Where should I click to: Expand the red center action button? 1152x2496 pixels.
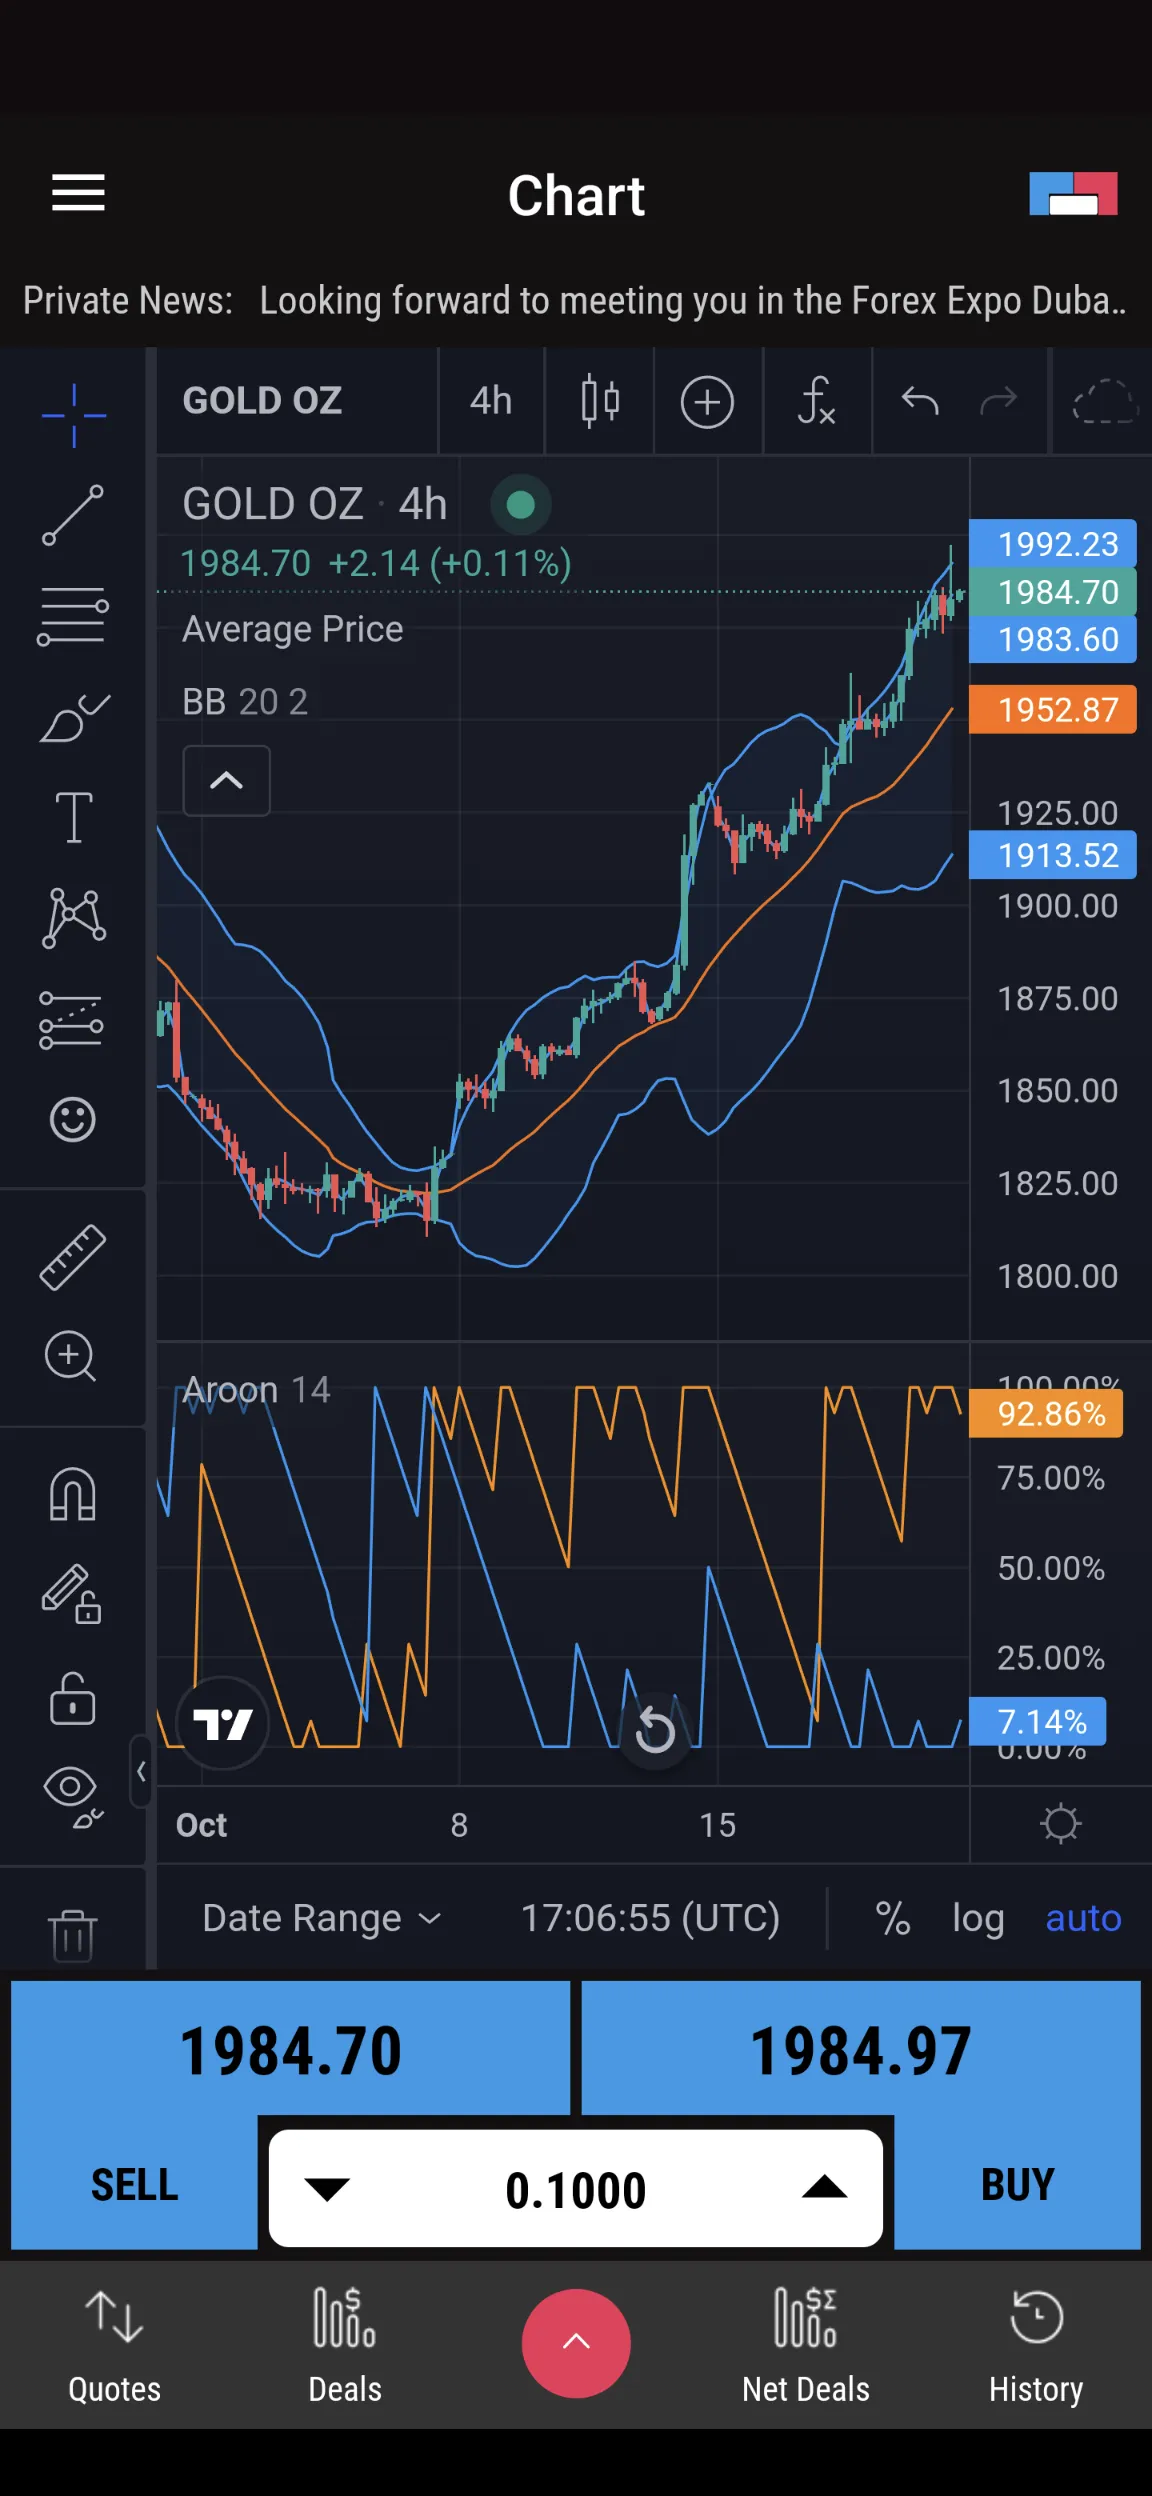coord(576,2343)
